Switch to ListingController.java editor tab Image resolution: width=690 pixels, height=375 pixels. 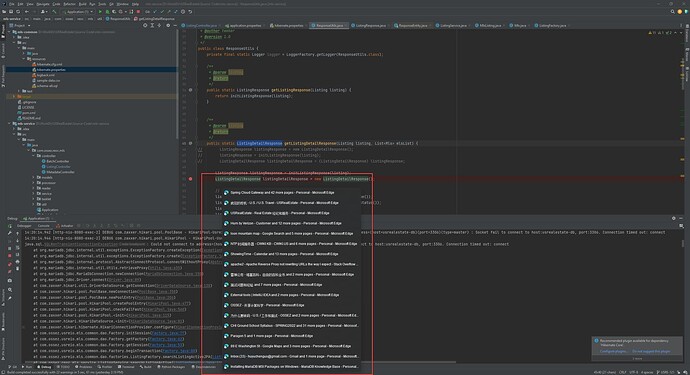point(201,26)
